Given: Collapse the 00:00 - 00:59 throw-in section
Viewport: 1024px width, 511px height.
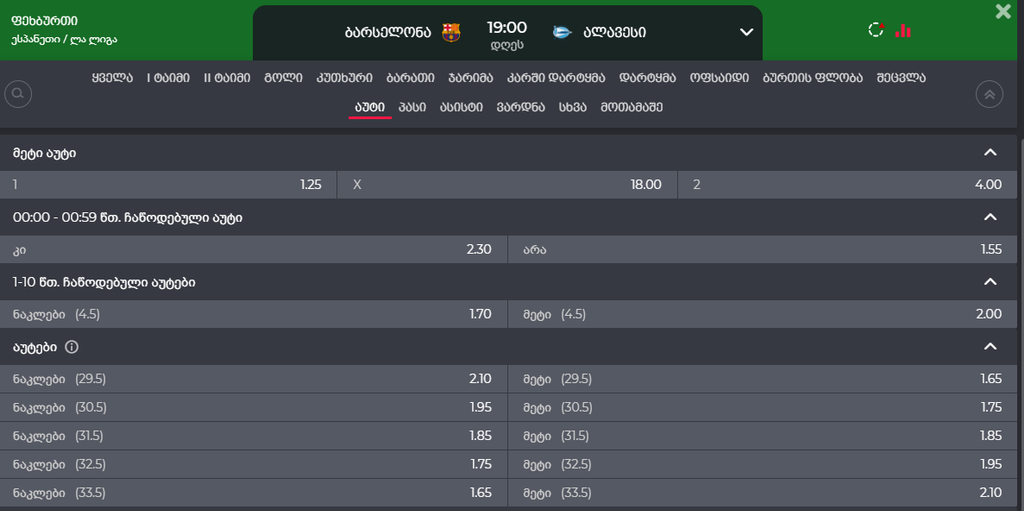Looking at the screenshot, I should pos(990,217).
